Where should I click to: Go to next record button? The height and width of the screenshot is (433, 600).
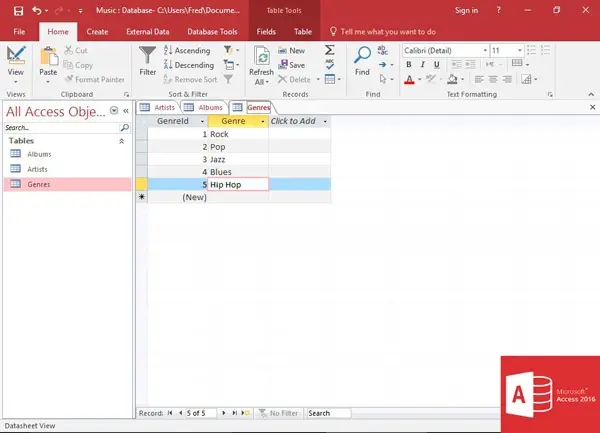[223, 413]
